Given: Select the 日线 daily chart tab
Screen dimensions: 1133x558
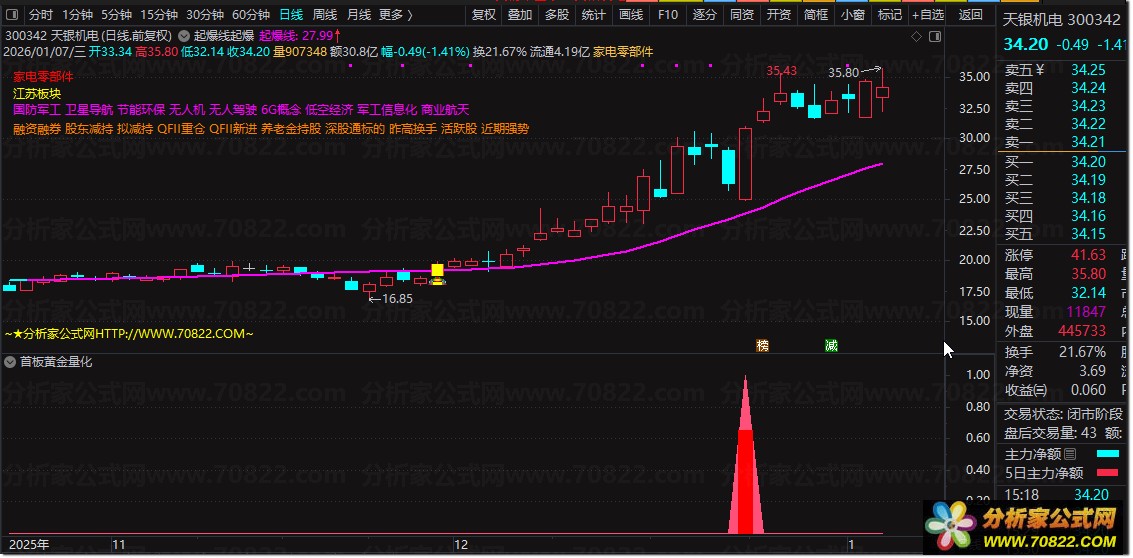Looking at the screenshot, I should [291, 14].
